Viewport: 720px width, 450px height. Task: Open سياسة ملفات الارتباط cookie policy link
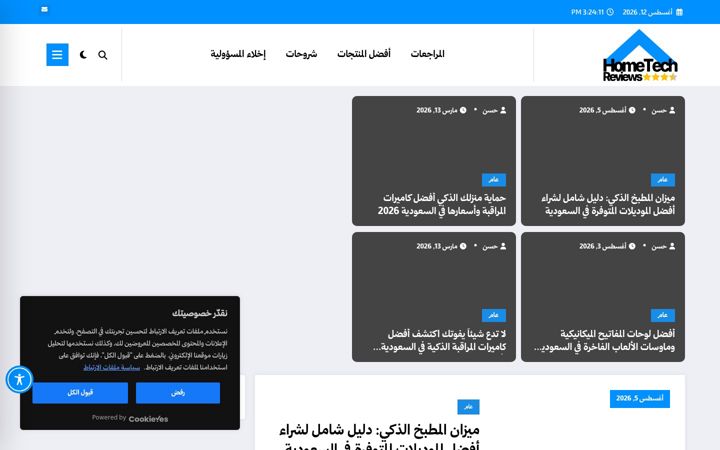click(112, 367)
